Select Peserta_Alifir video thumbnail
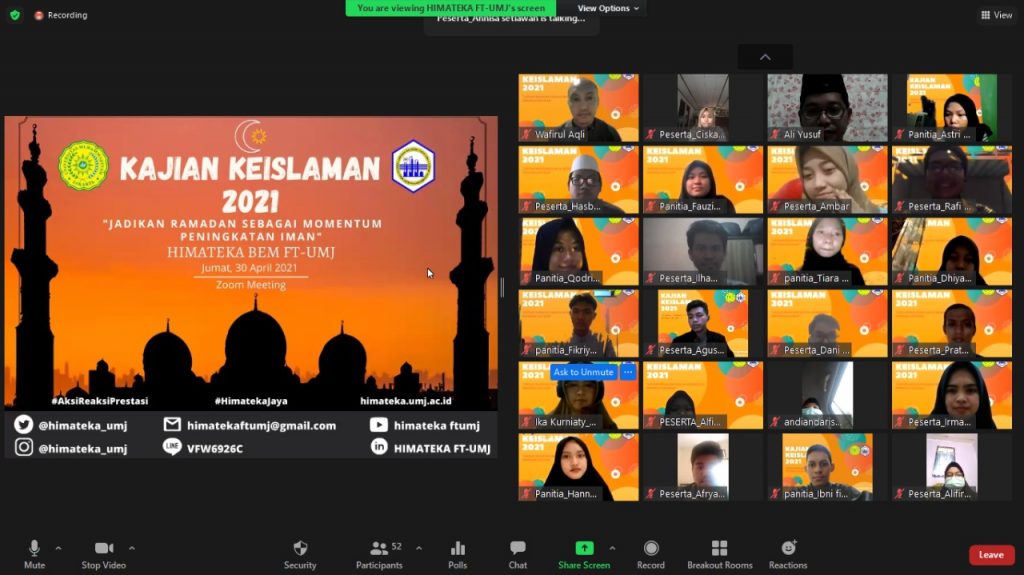This screenshot has width=1024, height=575. pyautogui.click(x=952, y=467)
